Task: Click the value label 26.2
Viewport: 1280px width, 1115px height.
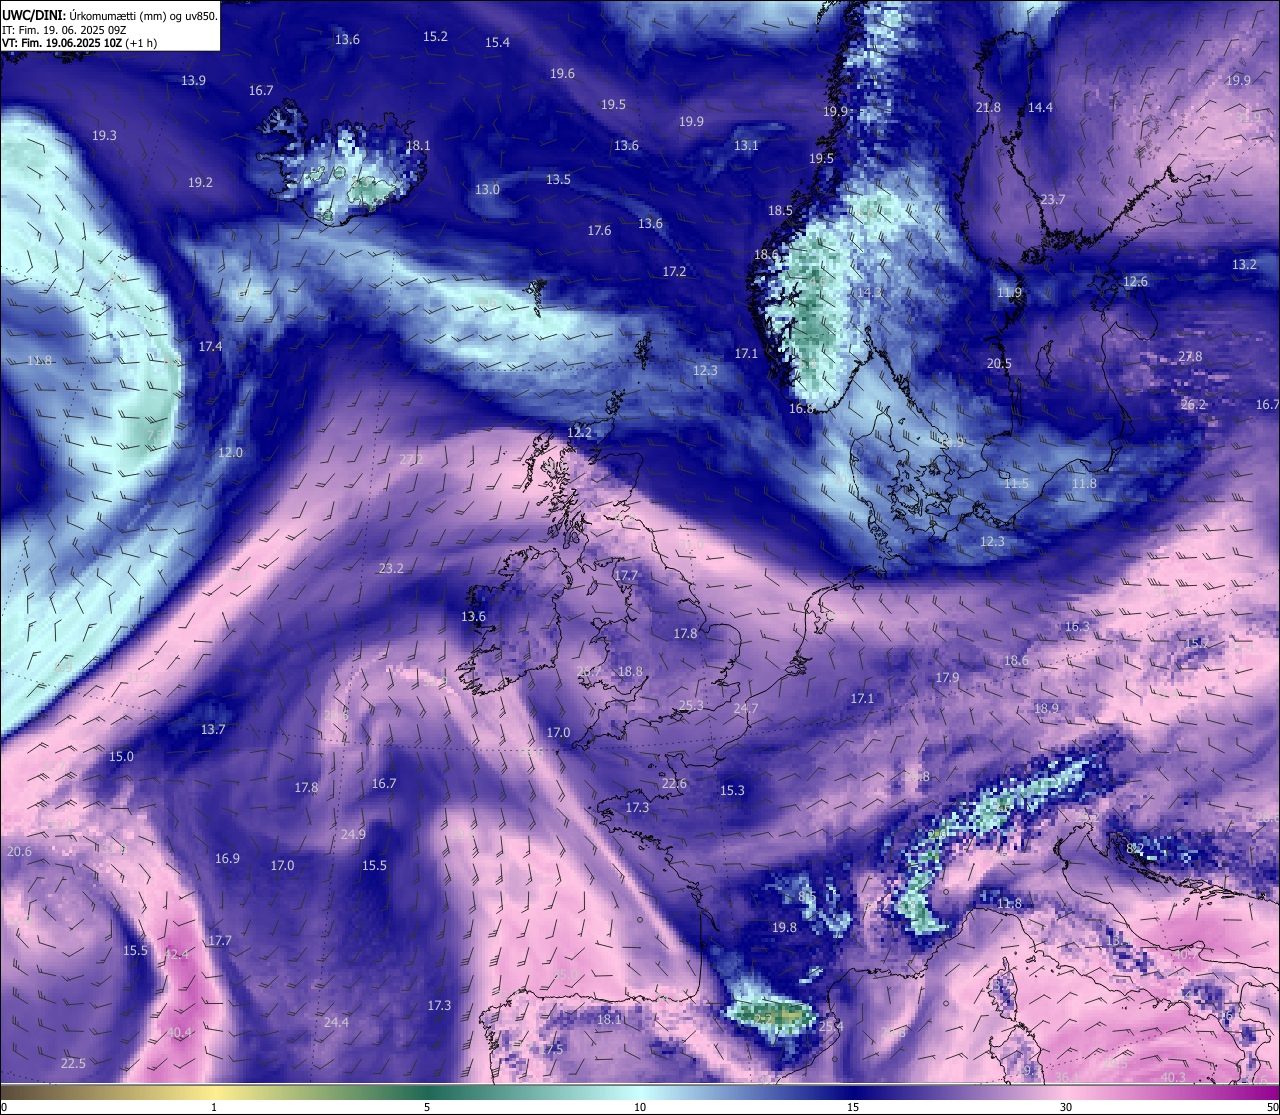Action: [1194, 404]
